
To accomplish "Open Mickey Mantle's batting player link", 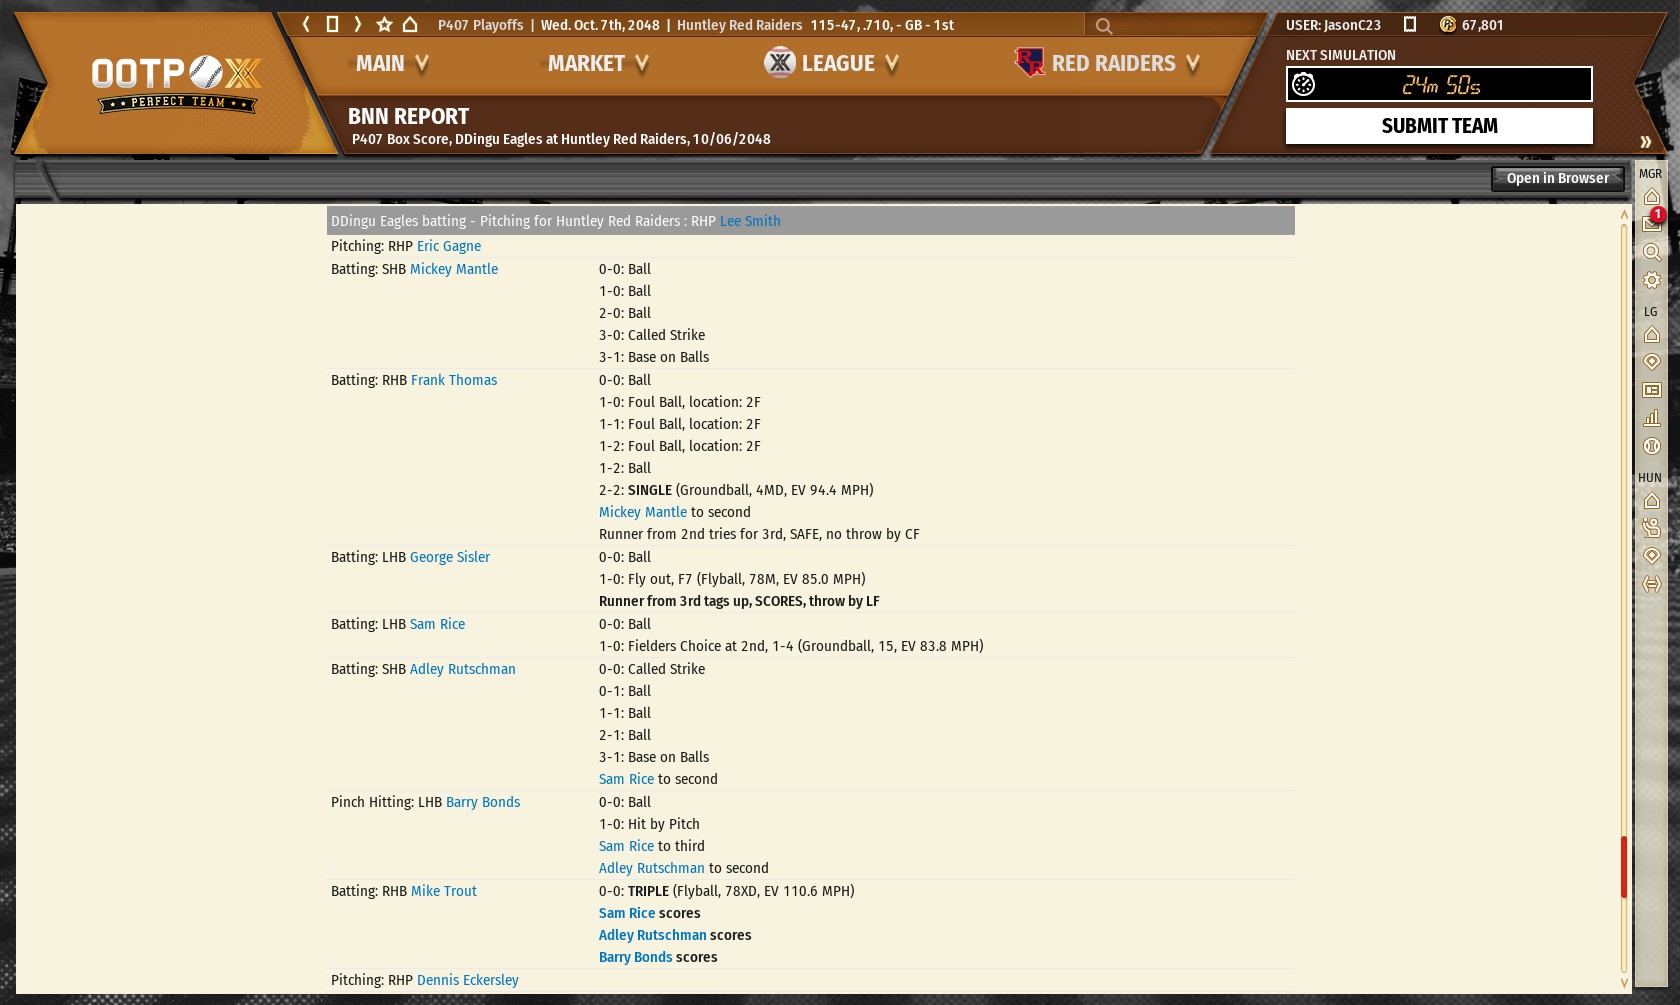I will point(453,269).
